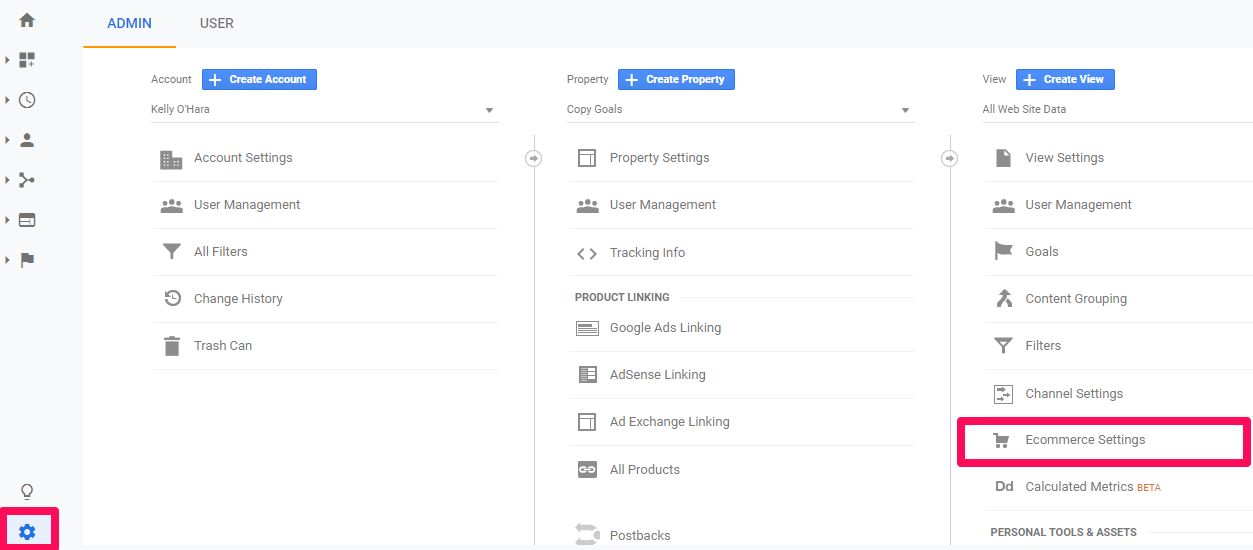The width and height of the screenshot is (1253, 550).
Task: Expand the Realtime clock section
Action: coord(27,100)
